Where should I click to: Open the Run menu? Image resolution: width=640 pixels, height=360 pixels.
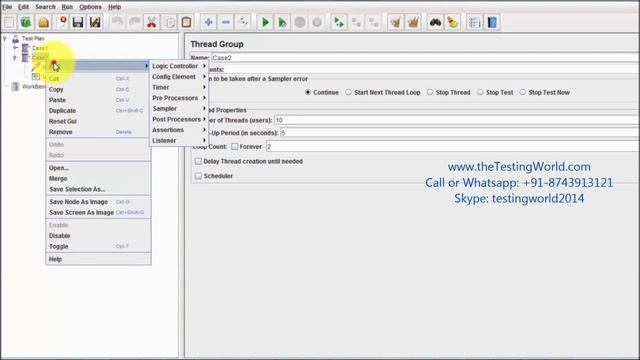[x=67, y=7]
